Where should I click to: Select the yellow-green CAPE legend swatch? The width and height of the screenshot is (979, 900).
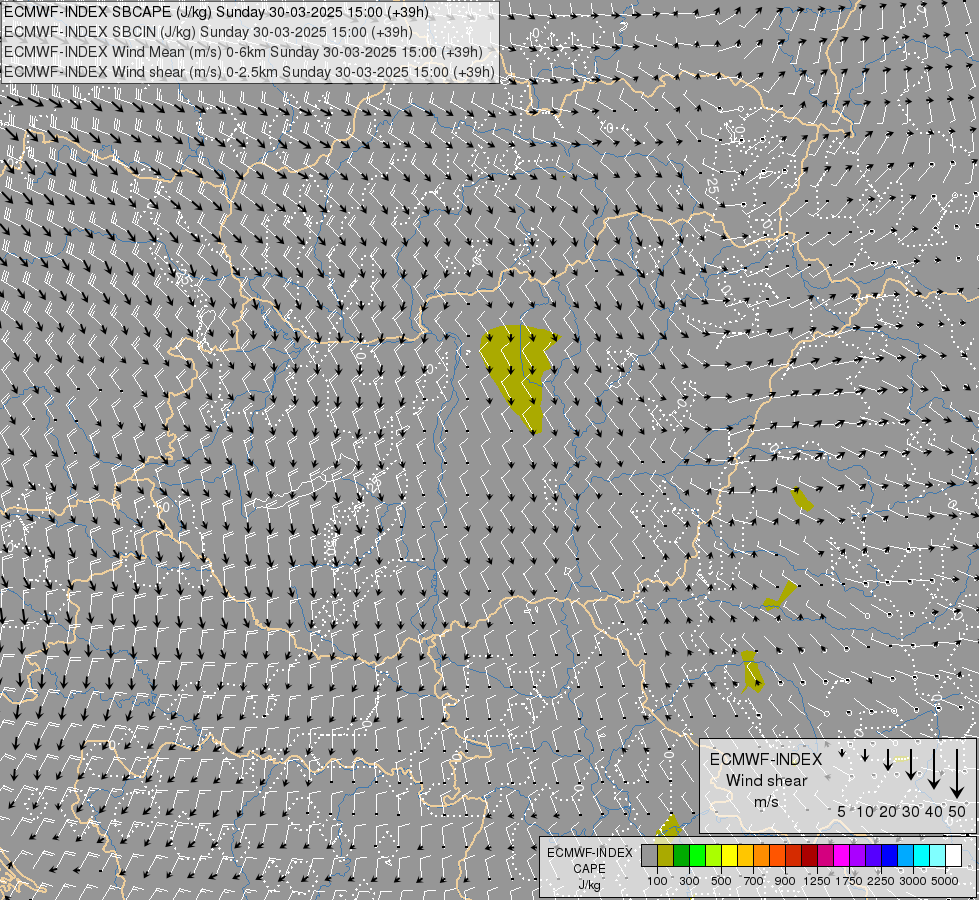pyautogui.click(x=714, y=856)
